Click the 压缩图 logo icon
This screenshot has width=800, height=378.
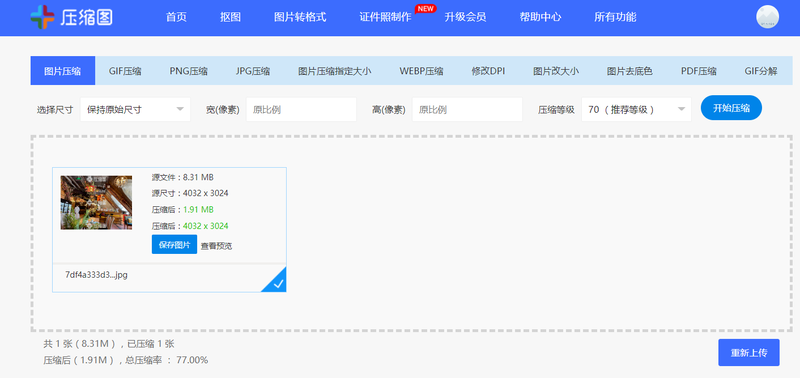[42, 17]
